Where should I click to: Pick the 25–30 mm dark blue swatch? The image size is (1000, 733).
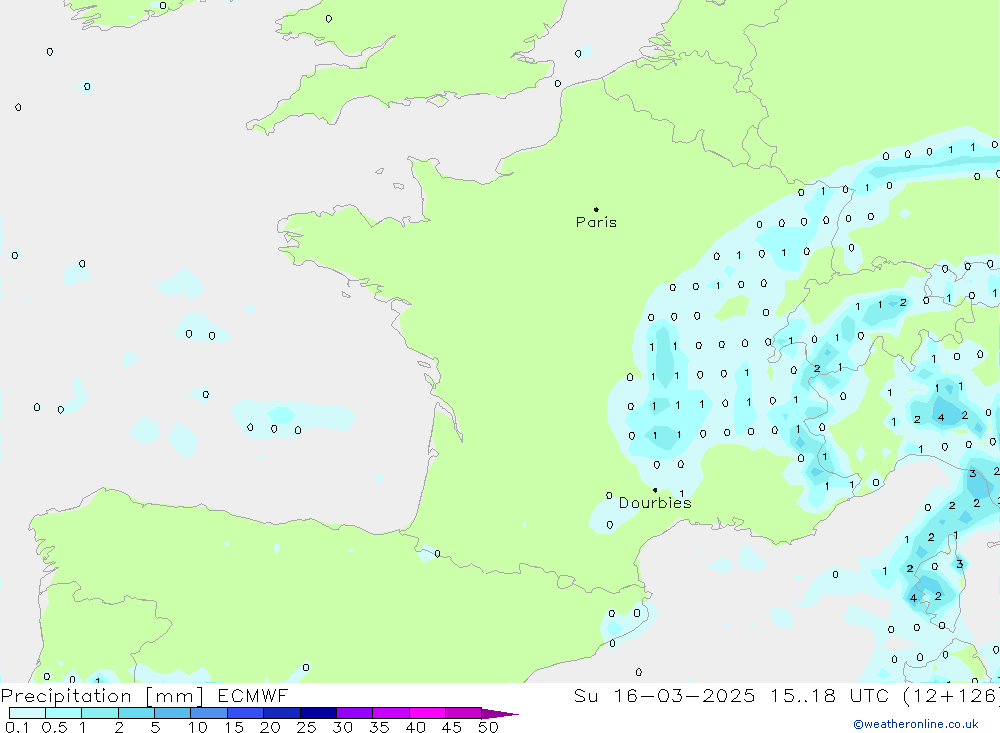(x=318, y=713)
